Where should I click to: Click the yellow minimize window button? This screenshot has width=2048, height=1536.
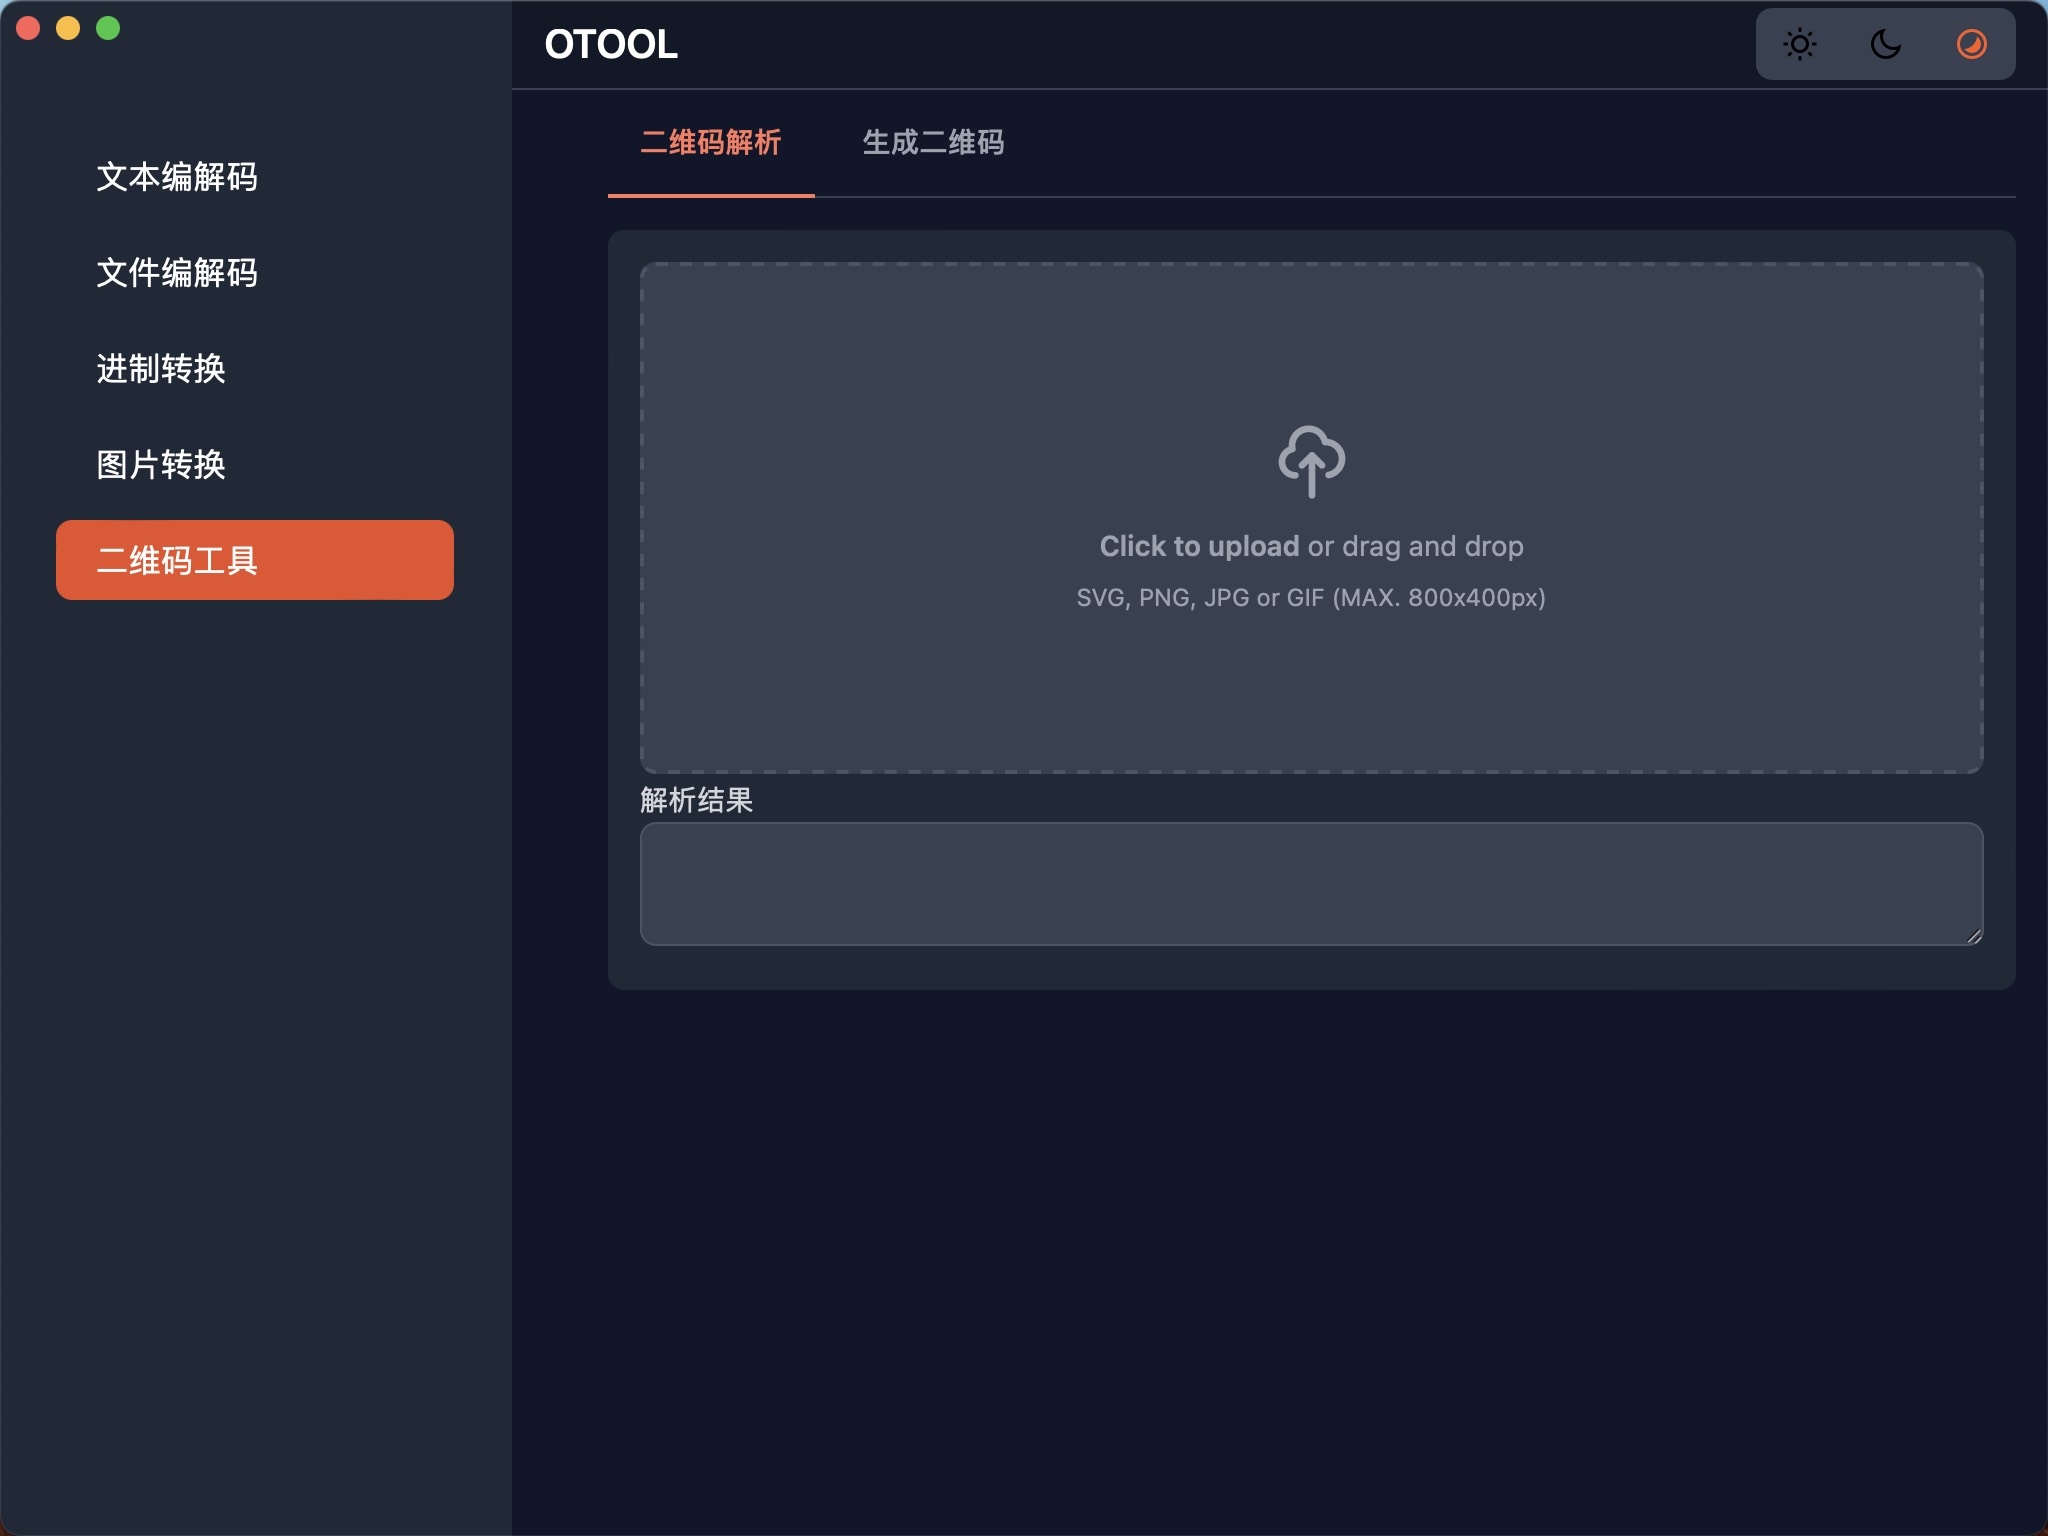click(68, 28)
